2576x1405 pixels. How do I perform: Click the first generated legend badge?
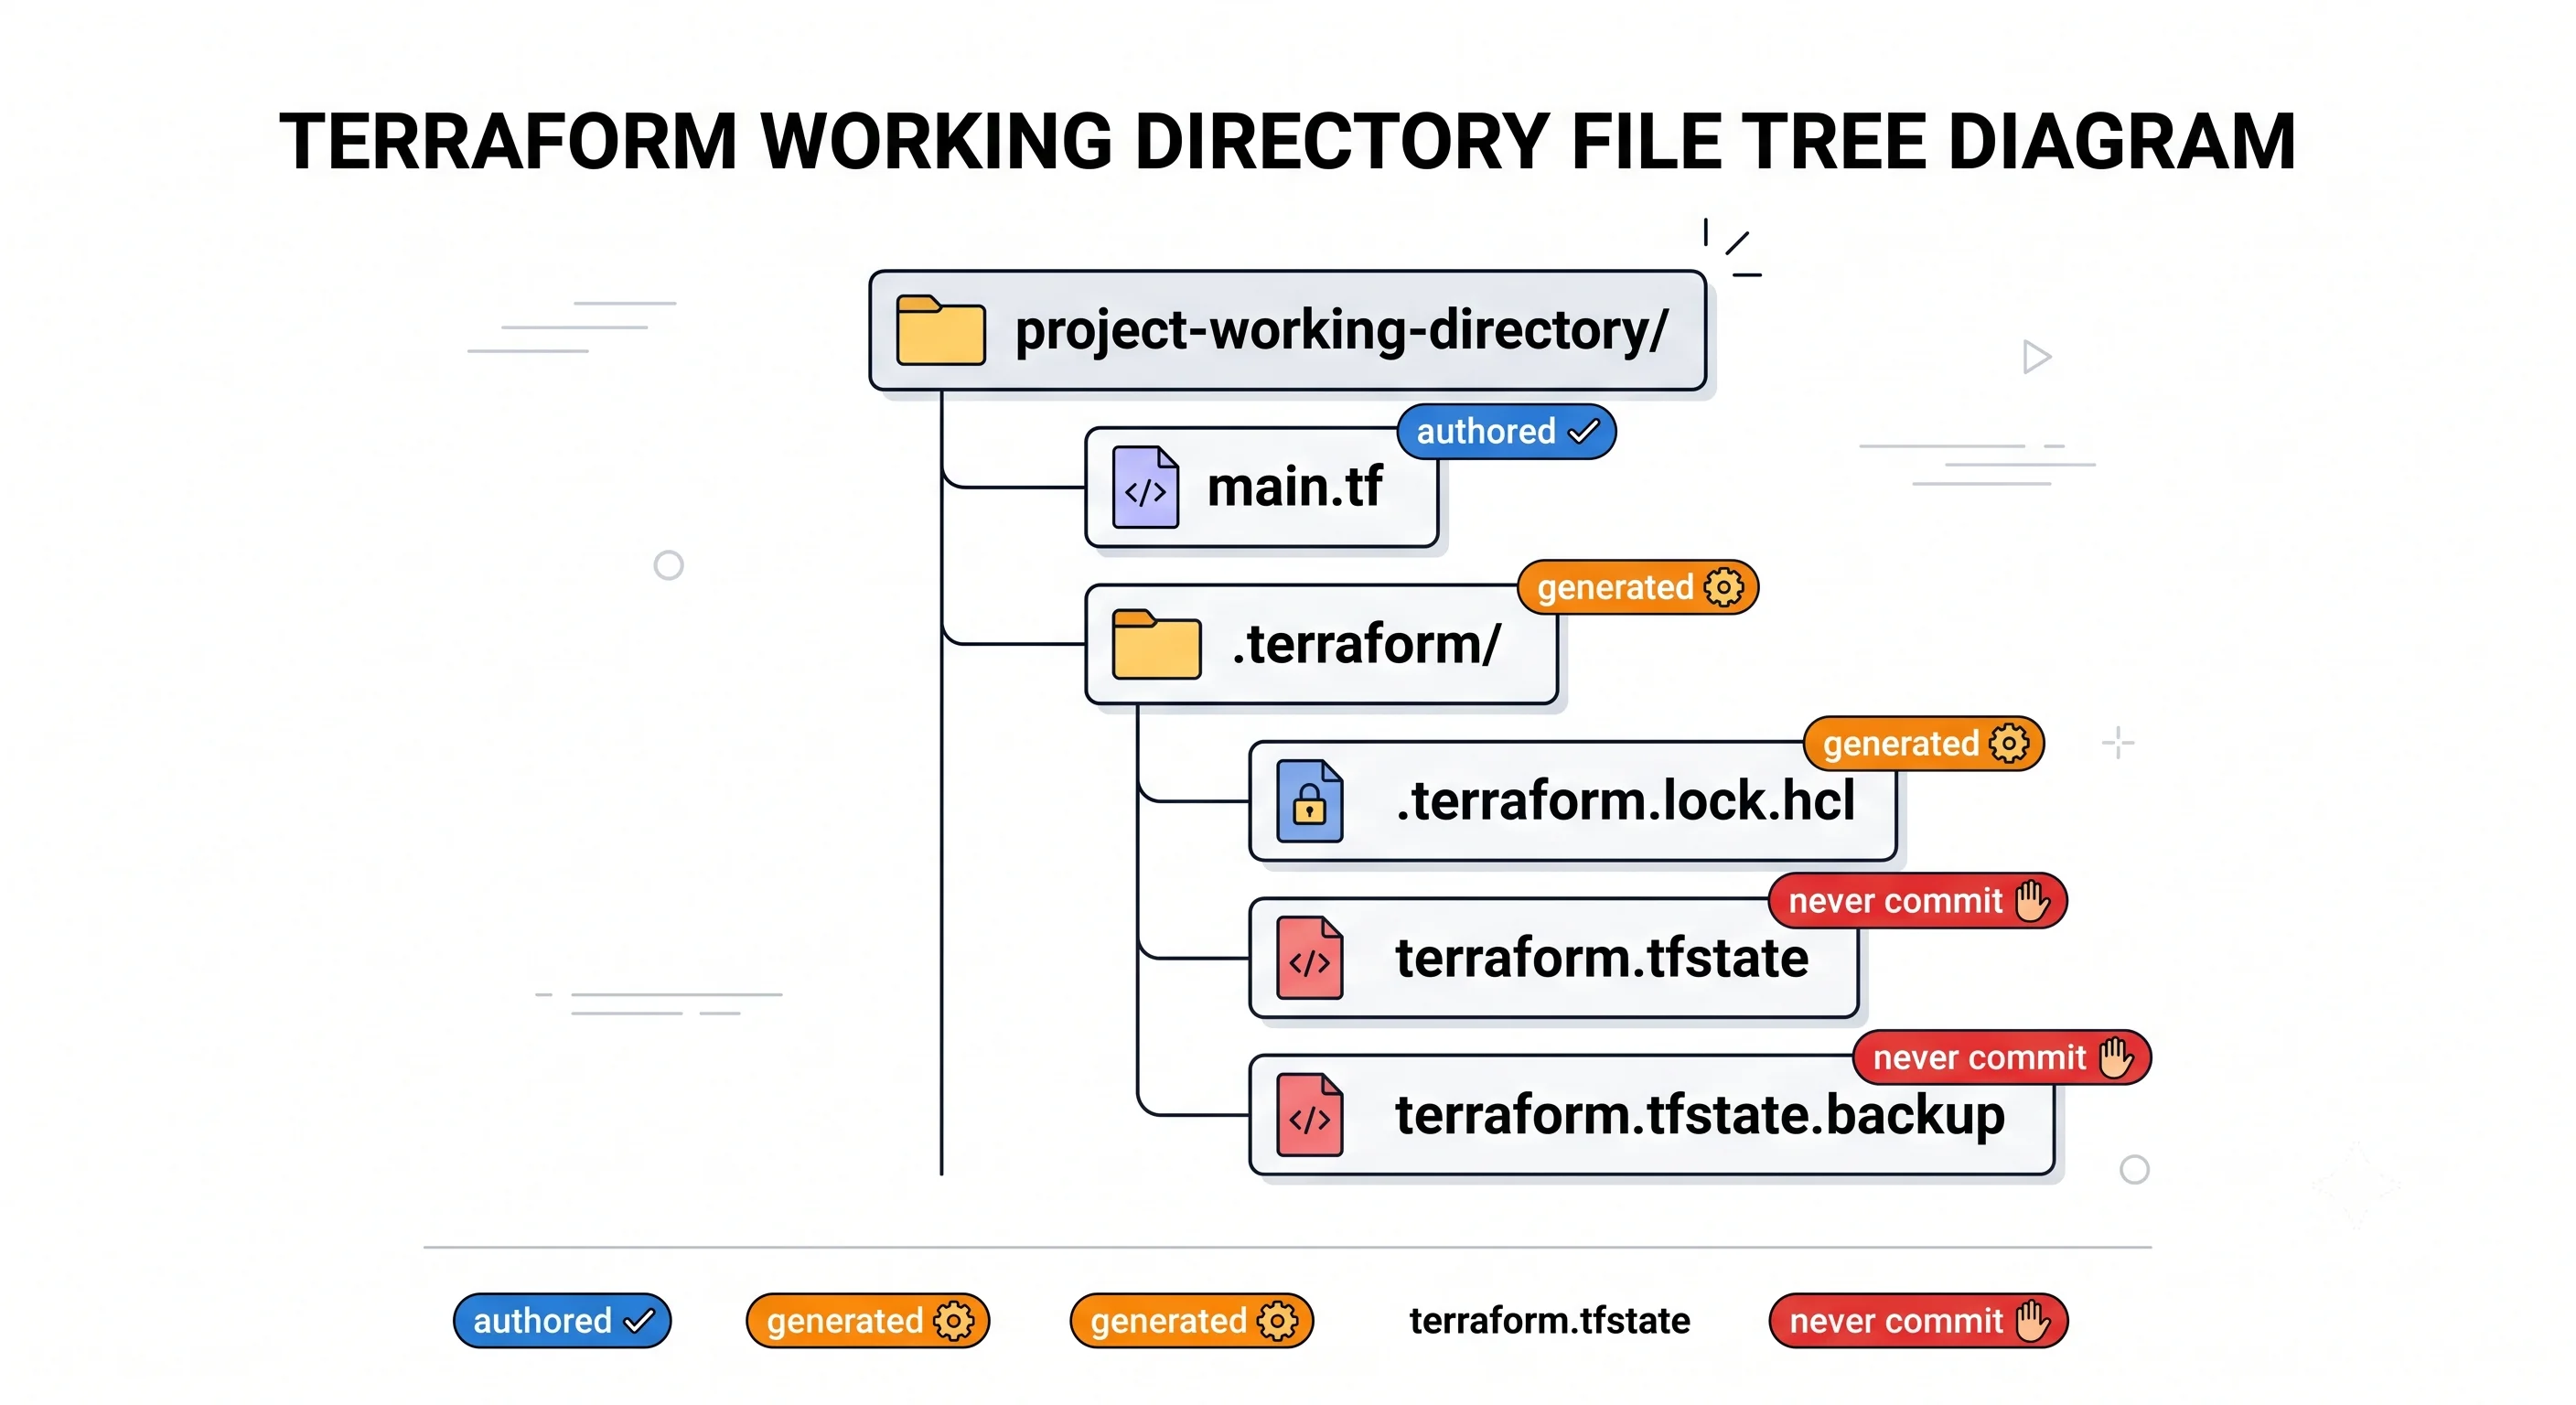[x=867, y=1321]
